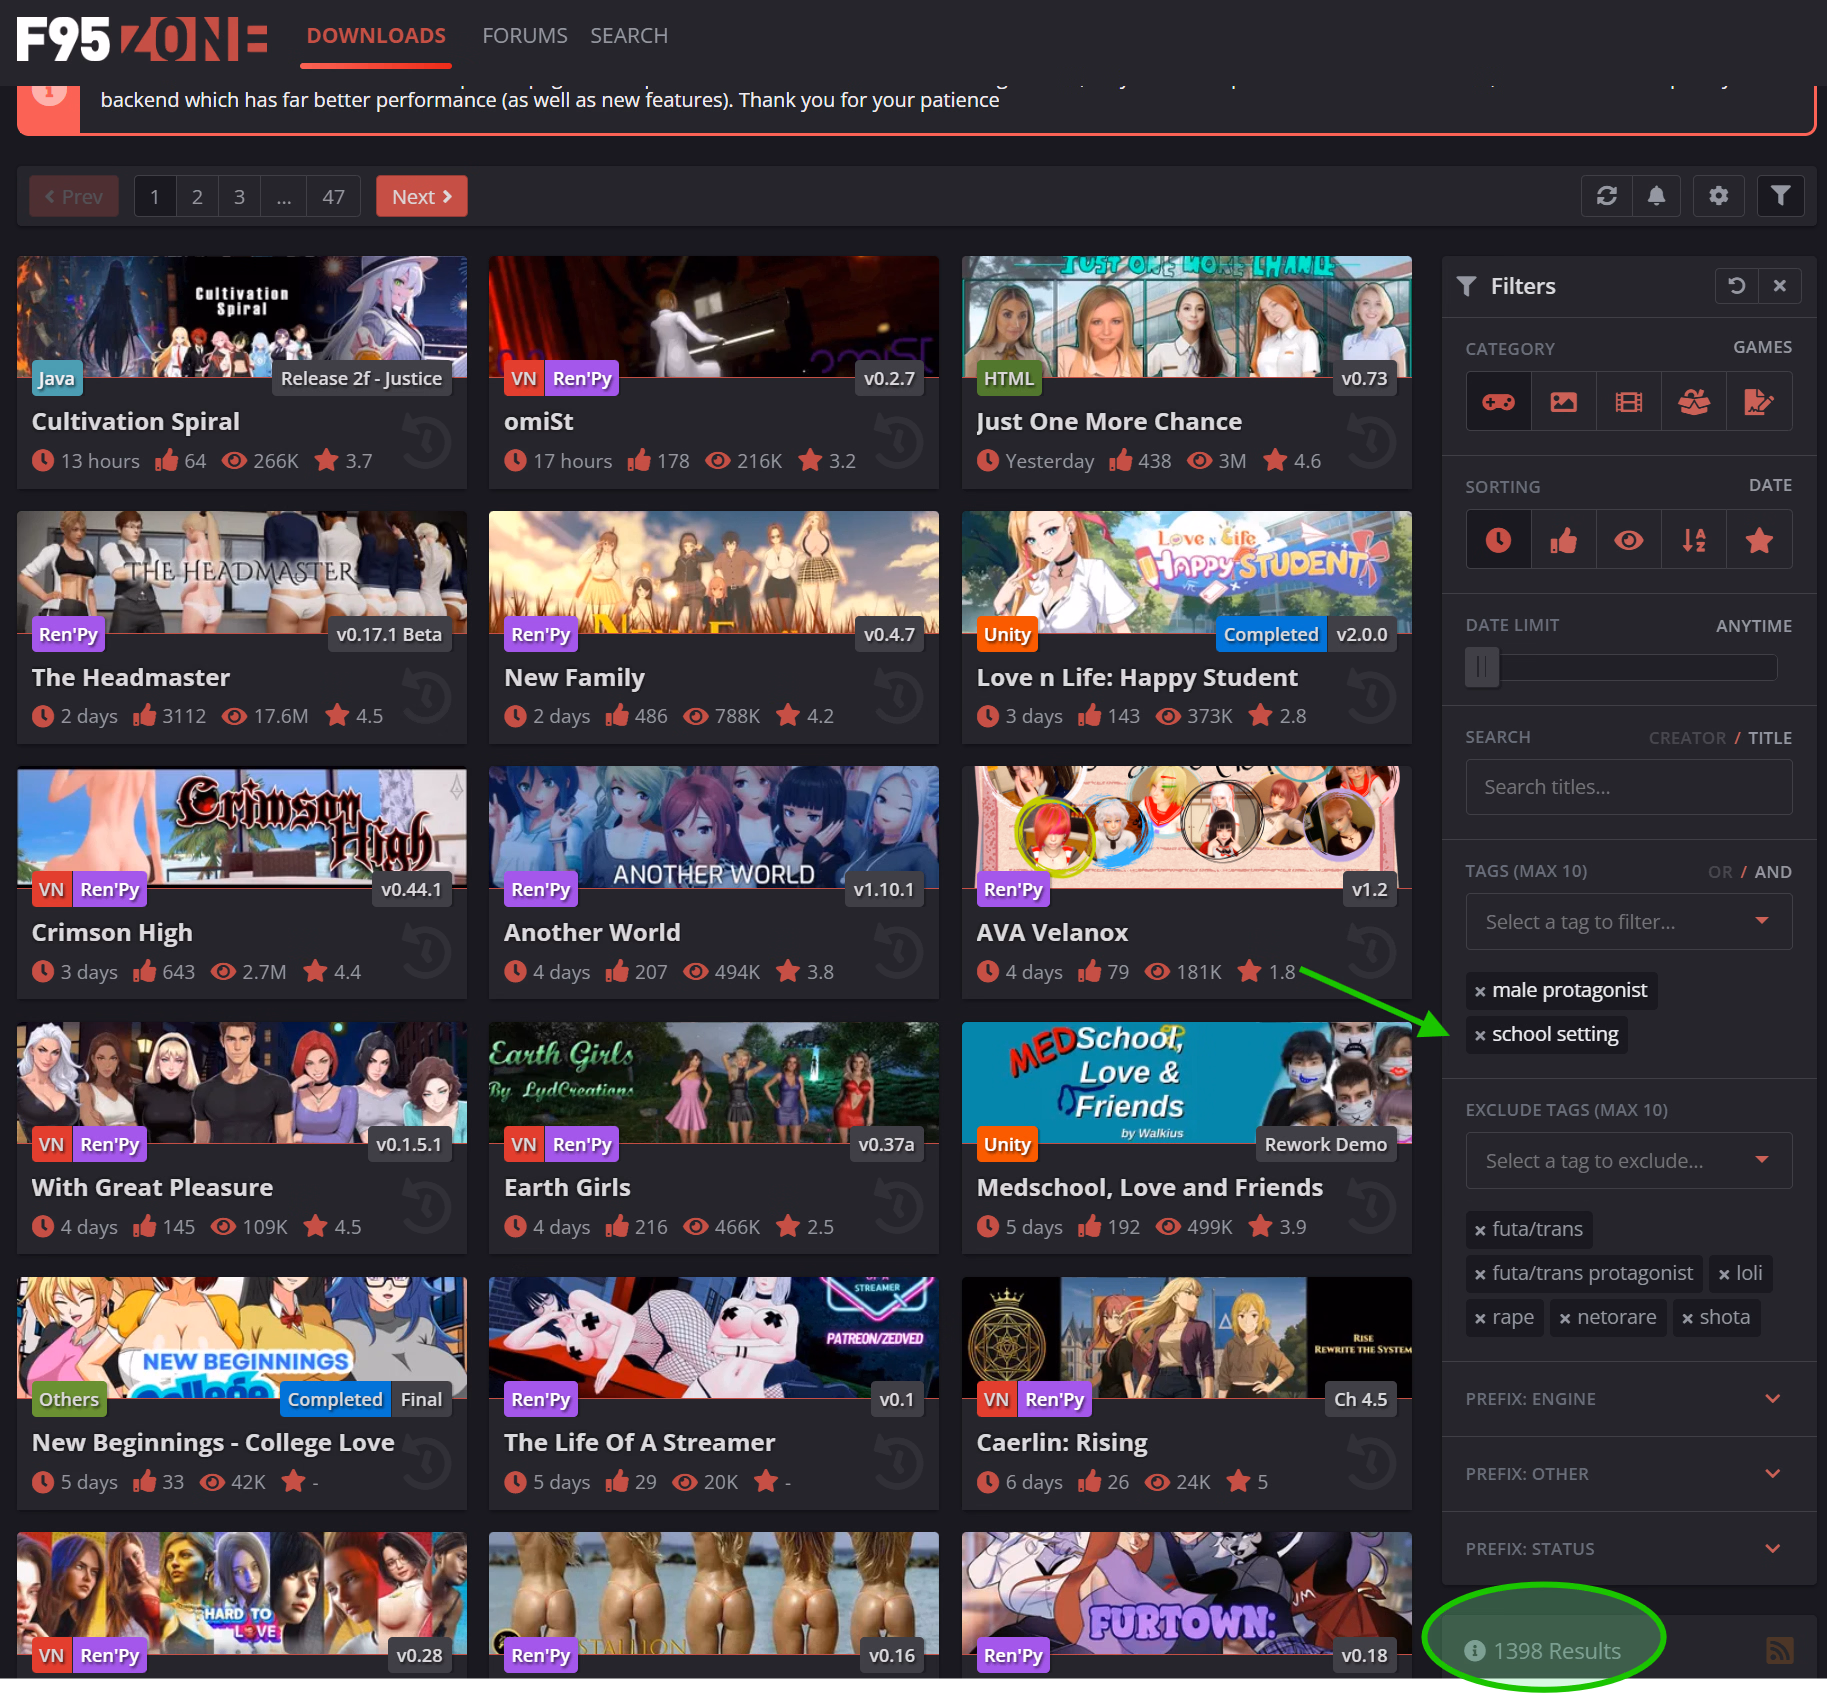
Task: Click the refresh icon in top toolbar
Action: [x=1606, y=196]
